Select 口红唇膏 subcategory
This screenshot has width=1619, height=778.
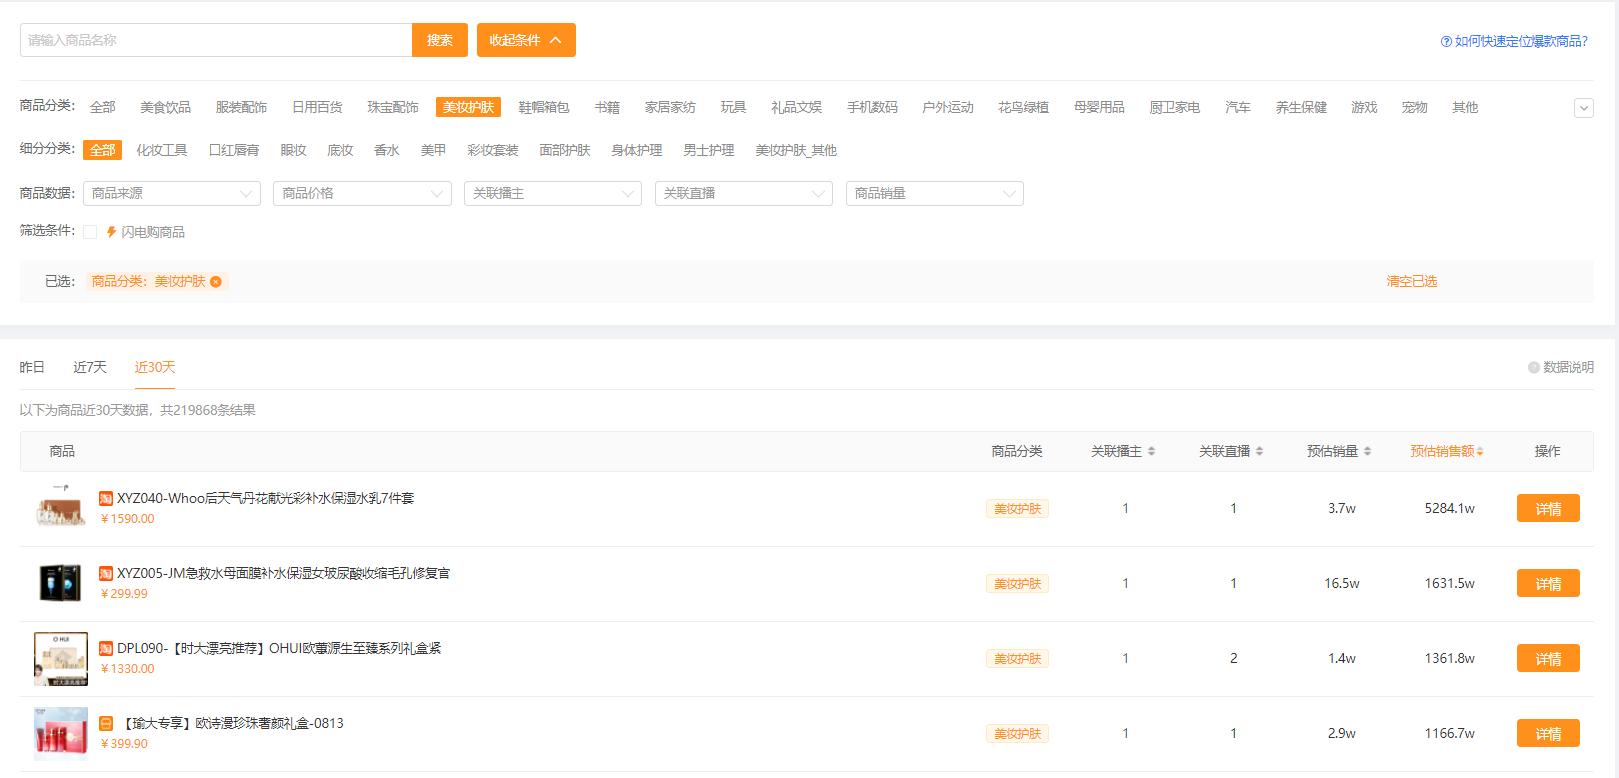click(234, 150)
